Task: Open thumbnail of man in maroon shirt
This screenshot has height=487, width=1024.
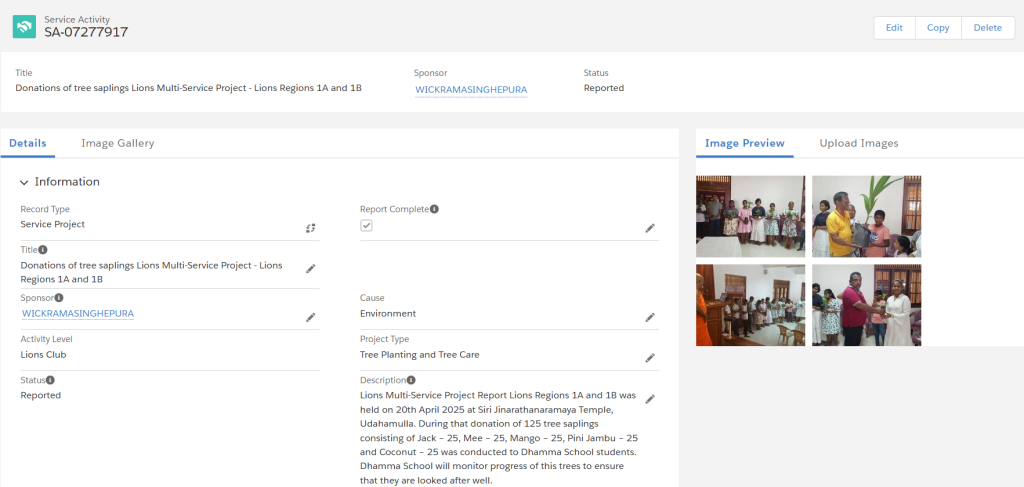Action: pos(867,305)
